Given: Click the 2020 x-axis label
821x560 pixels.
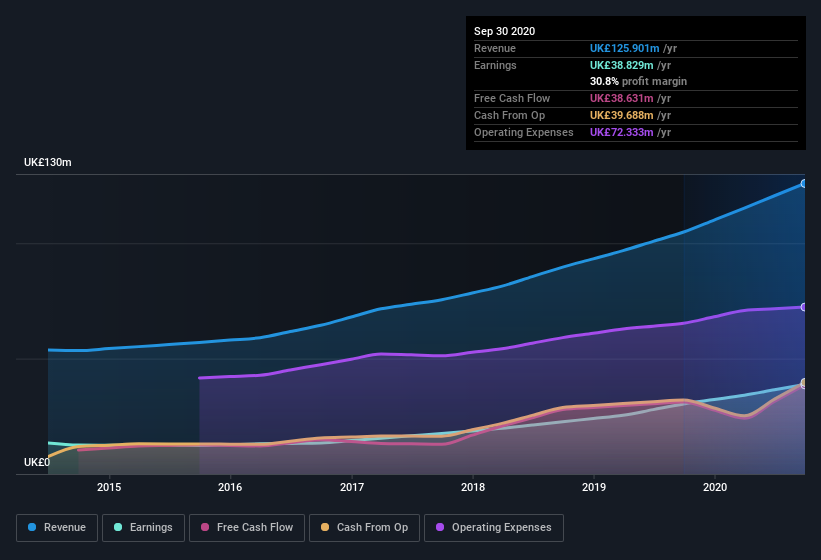Looking at the screenshot, I should (715, 487).
